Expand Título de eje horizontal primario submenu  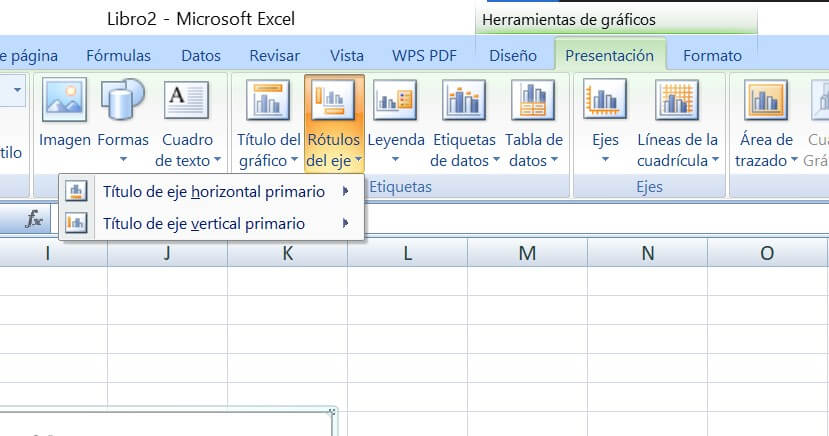pos(213,191)
